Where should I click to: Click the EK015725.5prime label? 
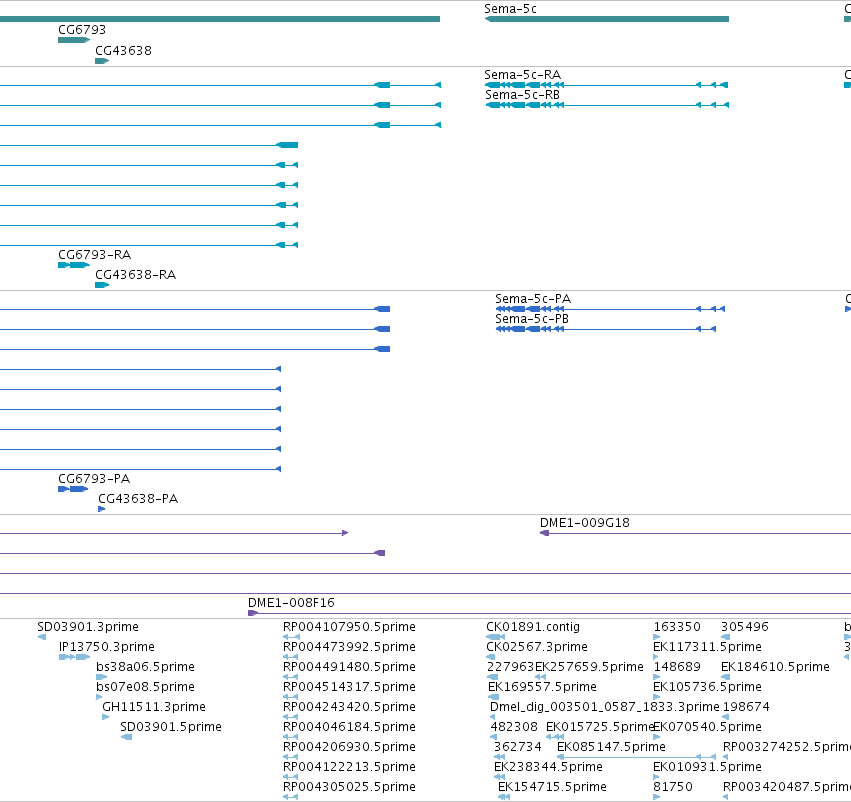tap(599, 727)
